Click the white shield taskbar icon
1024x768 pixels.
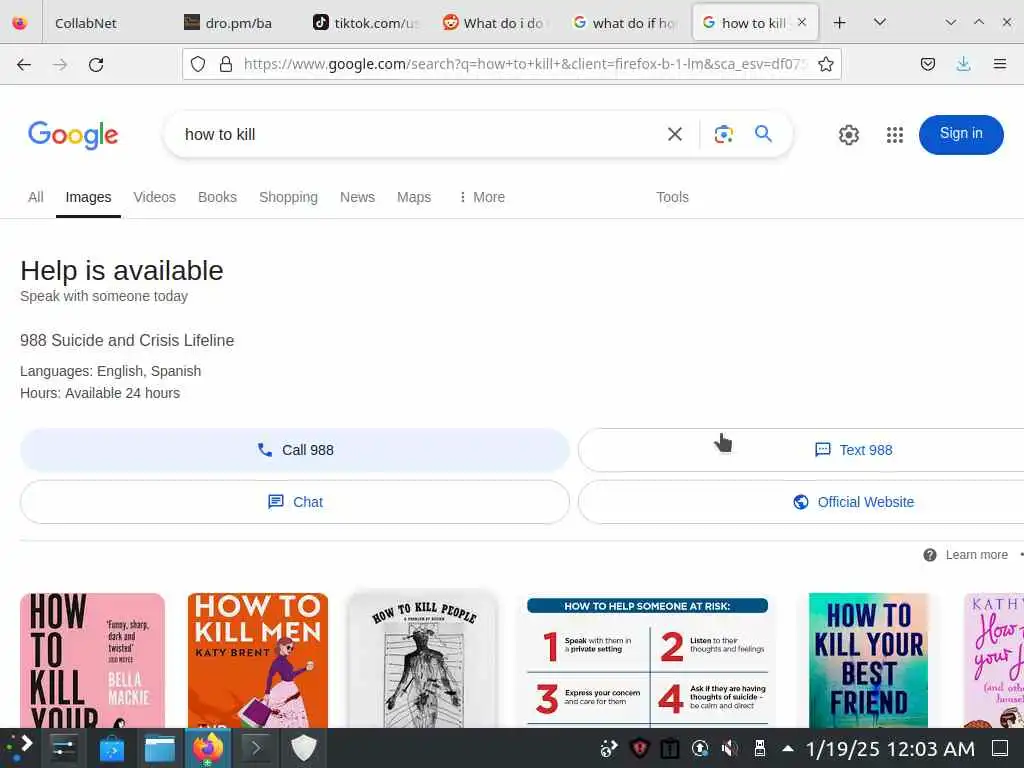pos(304,748)
